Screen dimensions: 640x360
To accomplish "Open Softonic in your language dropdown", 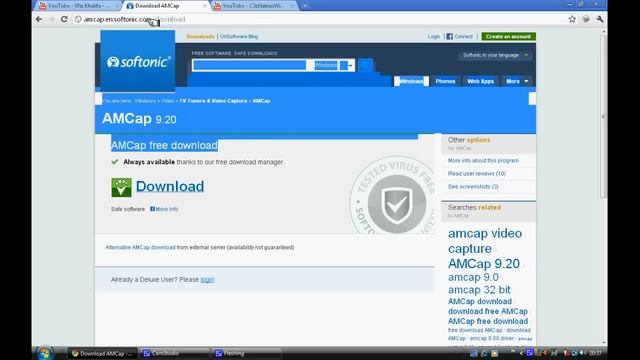I will (x=495, y=55).
